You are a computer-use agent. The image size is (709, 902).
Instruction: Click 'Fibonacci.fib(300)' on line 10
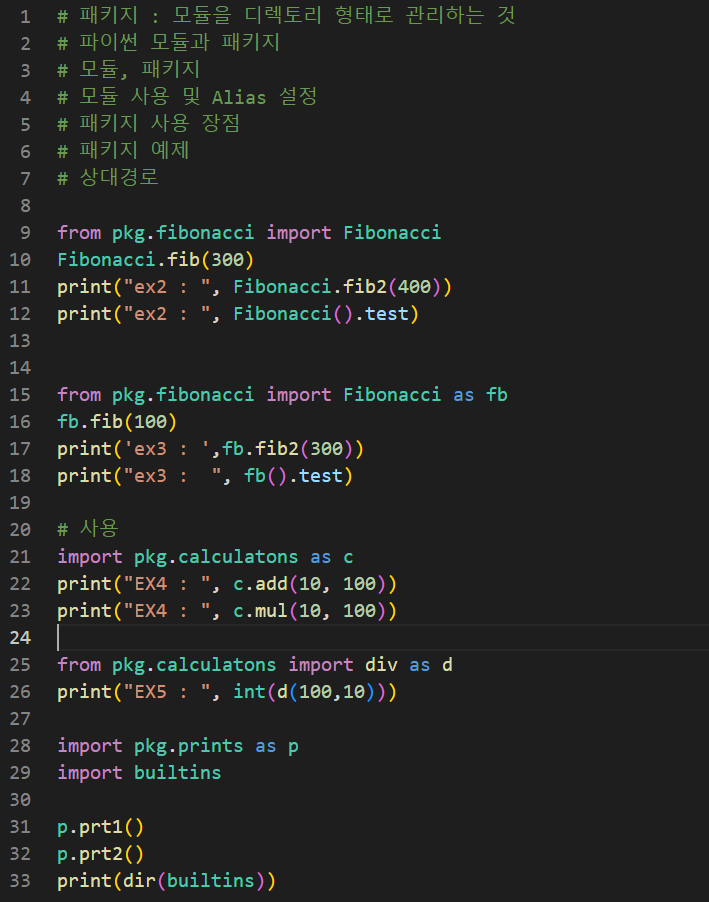tap(155, 259)
